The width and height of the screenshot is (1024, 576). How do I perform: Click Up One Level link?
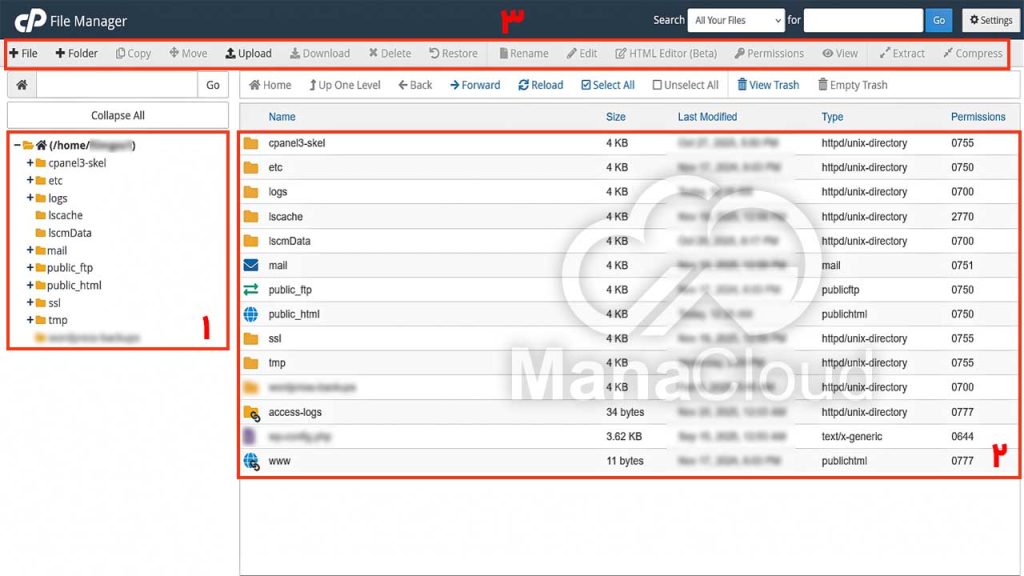click(x=344, y=85)
